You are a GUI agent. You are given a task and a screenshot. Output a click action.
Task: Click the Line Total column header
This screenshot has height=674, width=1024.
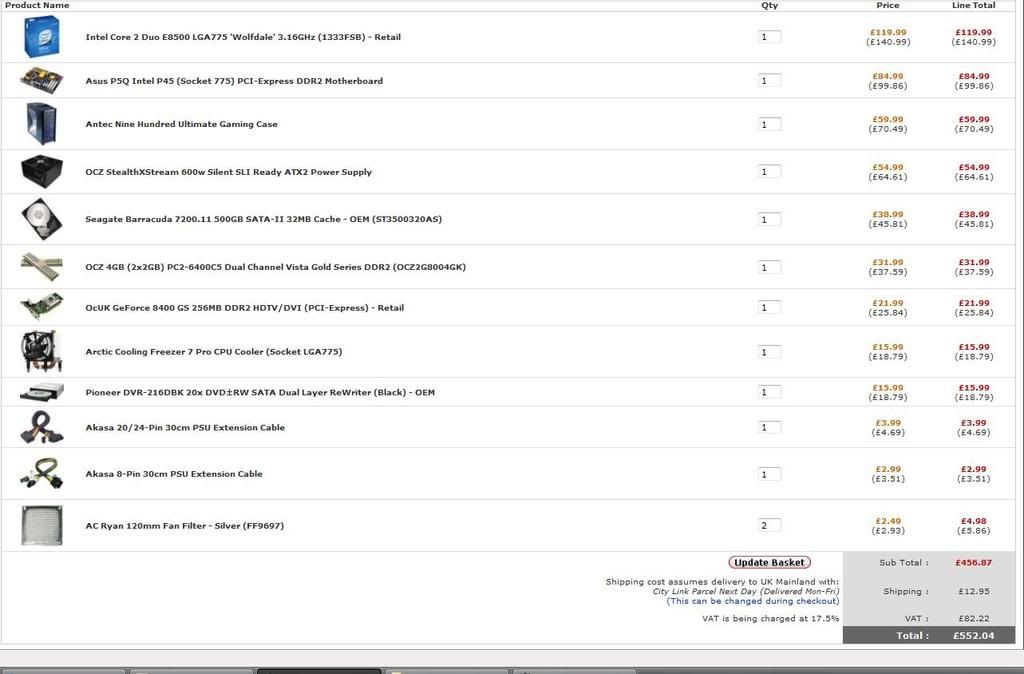pos(973,5)
